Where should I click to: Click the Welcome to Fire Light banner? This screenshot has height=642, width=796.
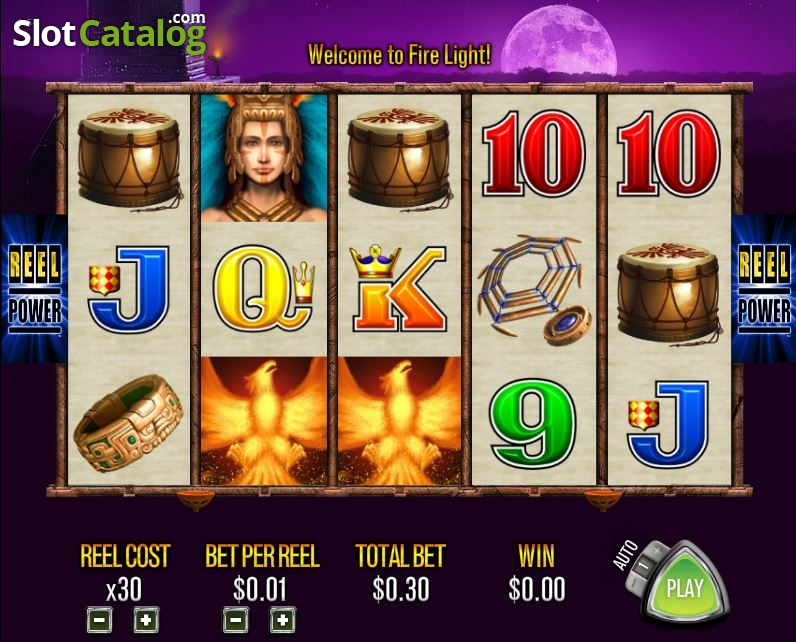pos(400,55)
